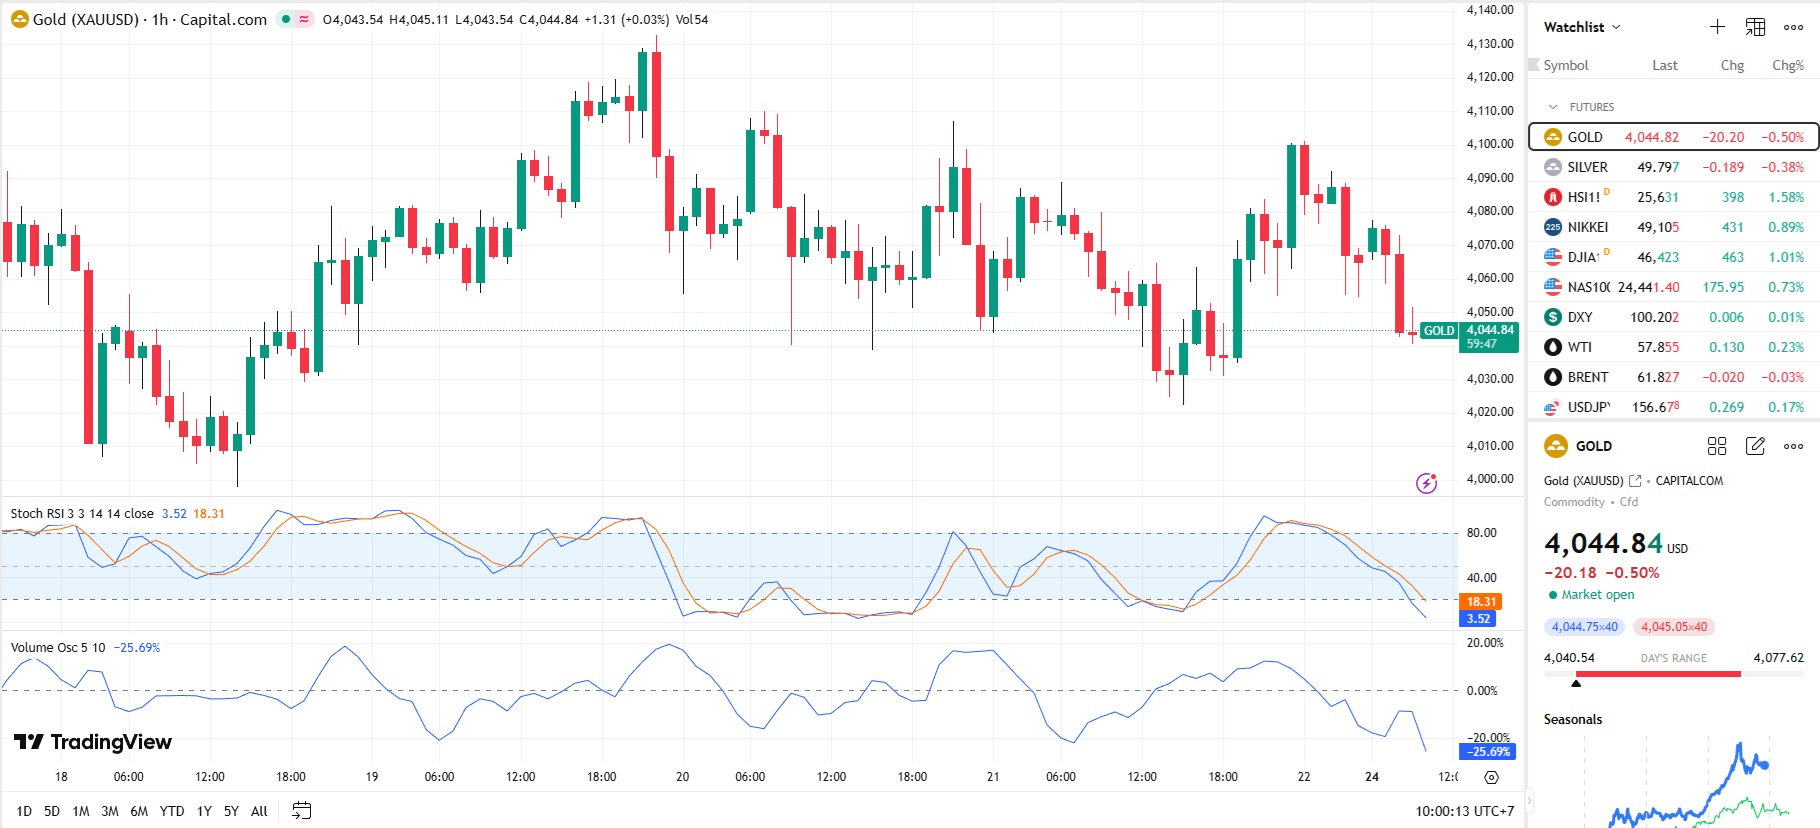
Task: Sort the watchlist by the Chg% column
Action: [x=1787, y=65]
